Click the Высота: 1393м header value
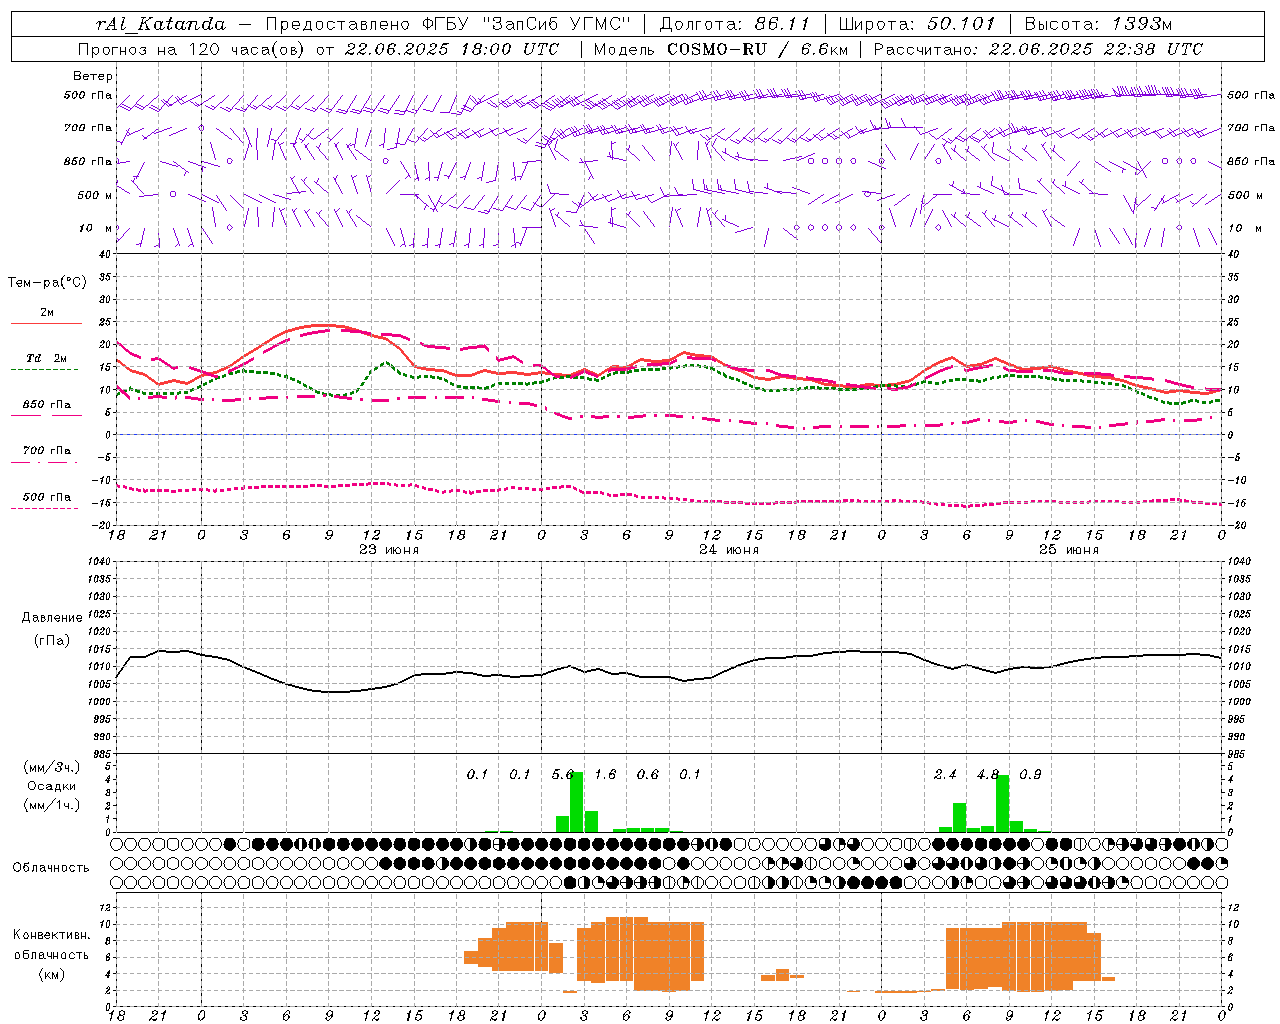This screenshot has height=1024, width=1280. click(x=1098, y=24)
